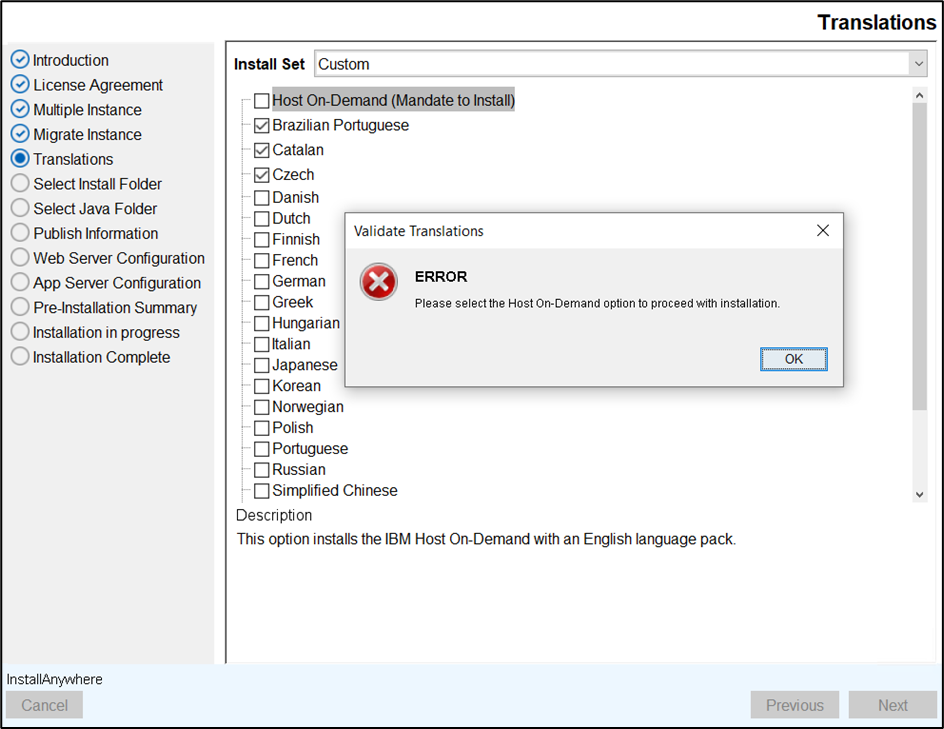
Task: Uncheck the Catalan language checkbox
Action: 261,151
